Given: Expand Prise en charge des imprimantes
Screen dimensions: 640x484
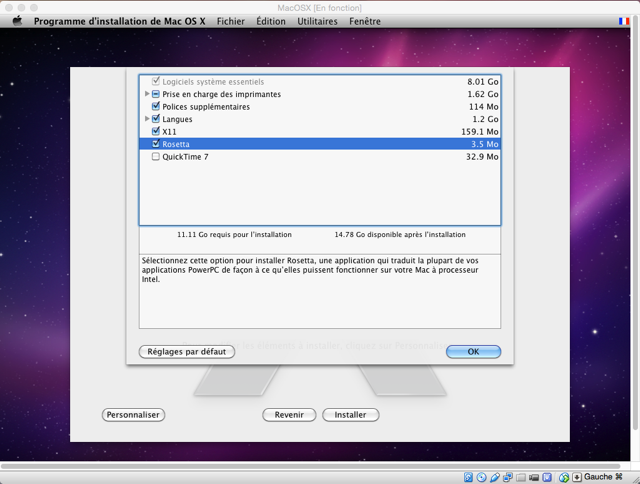Looking at the screenshot, I should click(147, 94).
